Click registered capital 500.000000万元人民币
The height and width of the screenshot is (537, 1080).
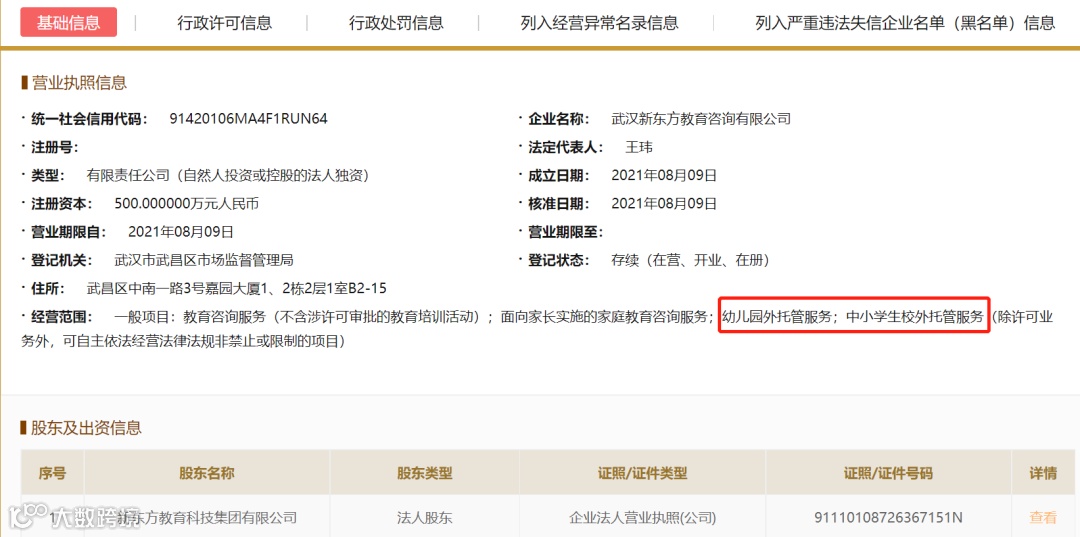tap(186, 204)
